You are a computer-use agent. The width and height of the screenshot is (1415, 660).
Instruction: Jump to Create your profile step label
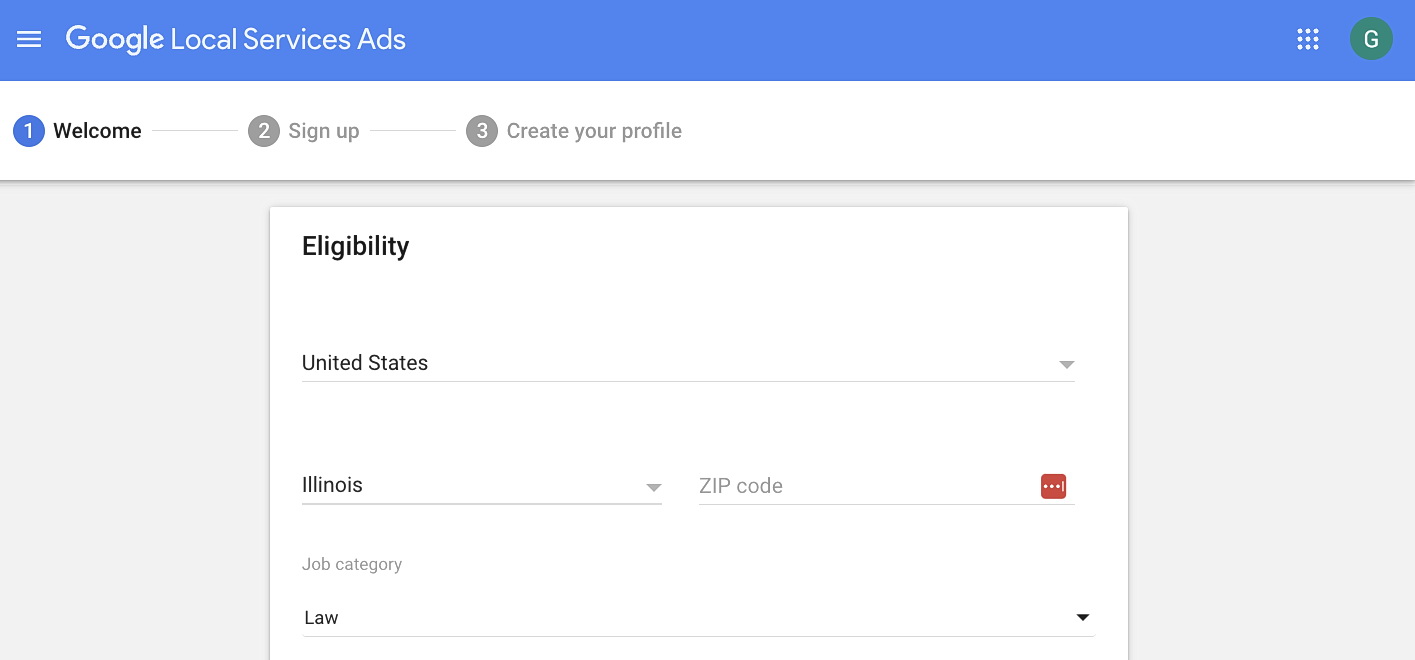point(594,131)
